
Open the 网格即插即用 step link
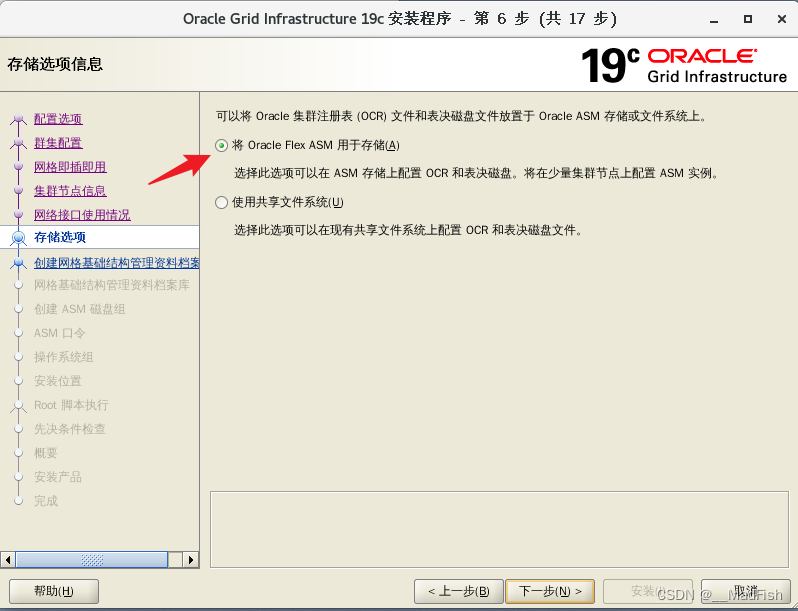point(70,167)
